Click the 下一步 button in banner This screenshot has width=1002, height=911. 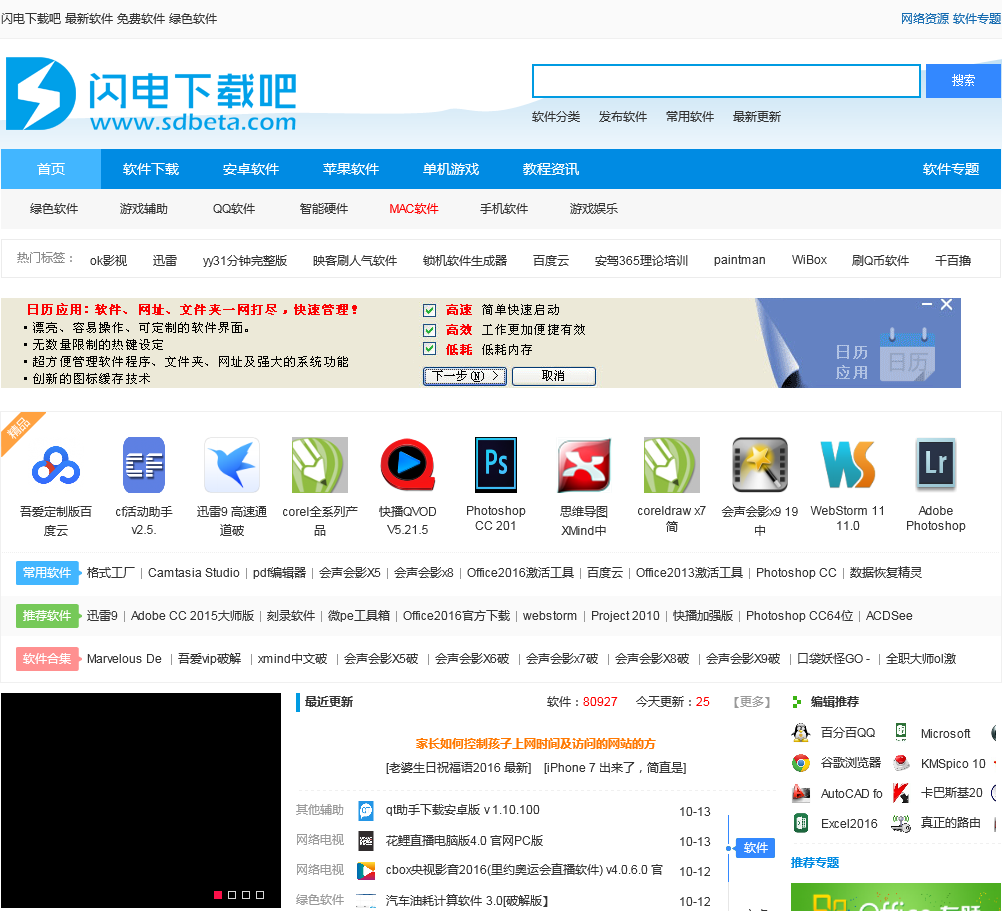click(465, 376)
